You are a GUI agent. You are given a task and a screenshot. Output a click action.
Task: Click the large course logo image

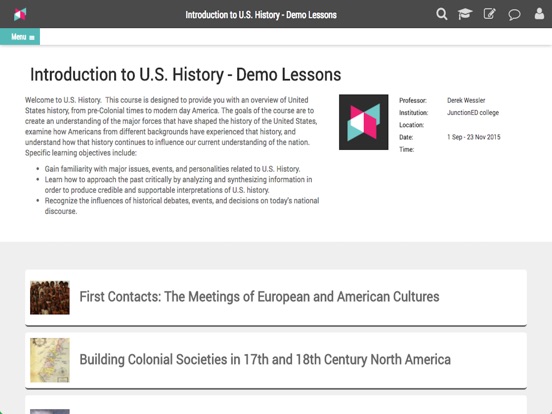point(364,122)
